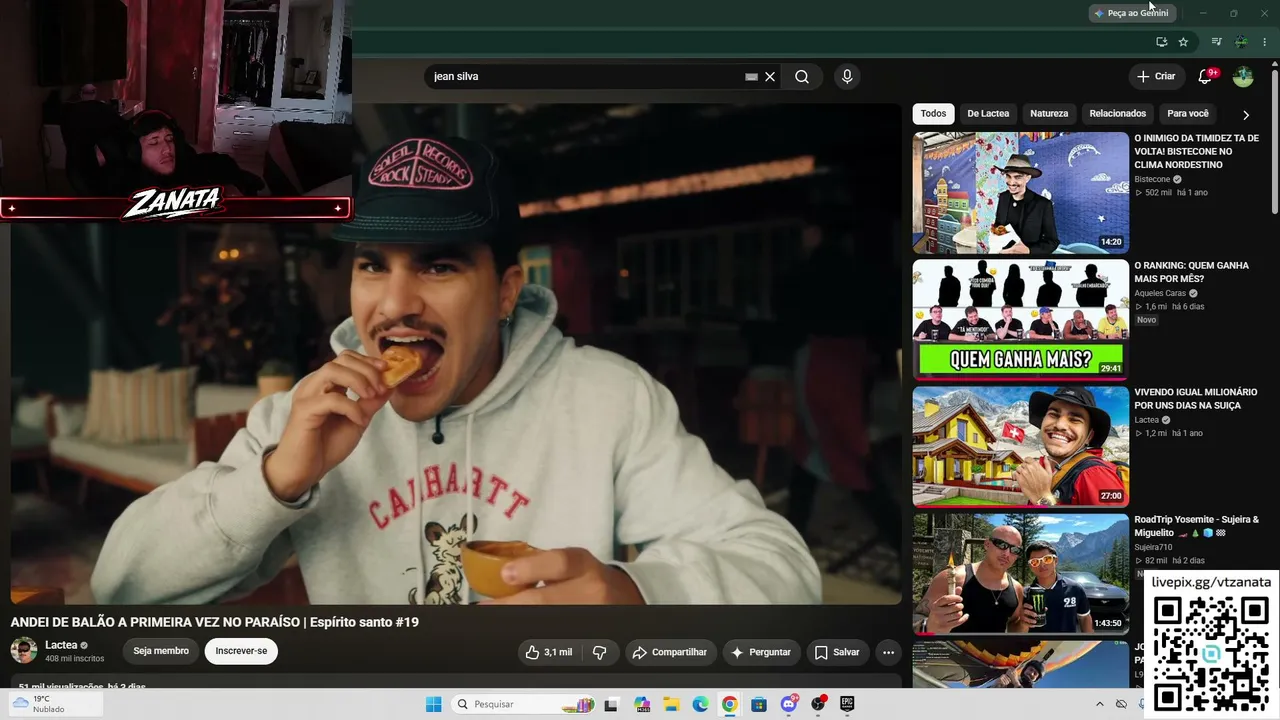Viewport: 1280px width, 720px height.
Task: Select the Natureza filter chip
Action: click(x=1049, y=114)
